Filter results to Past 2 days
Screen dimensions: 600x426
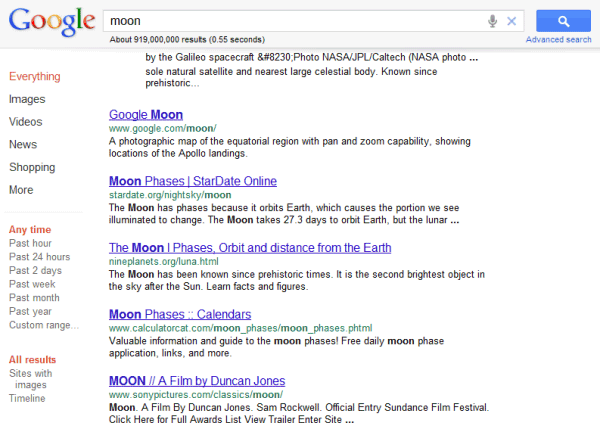click(35, 271)
